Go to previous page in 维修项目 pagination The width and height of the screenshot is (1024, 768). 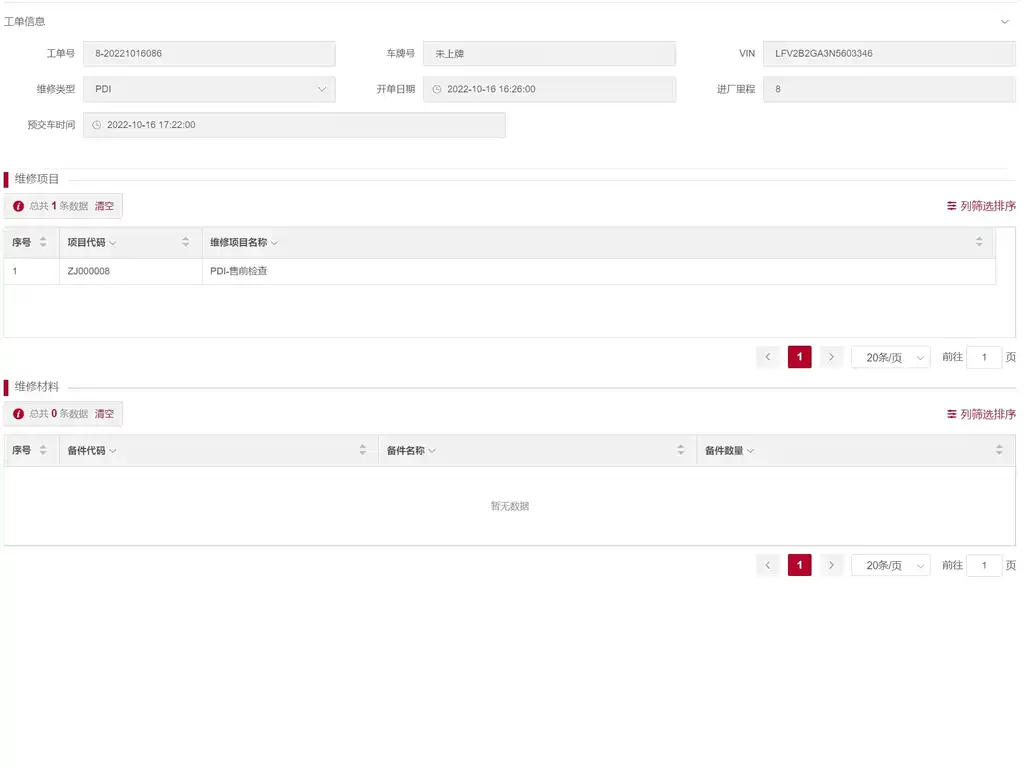click(x=768, y=357)
